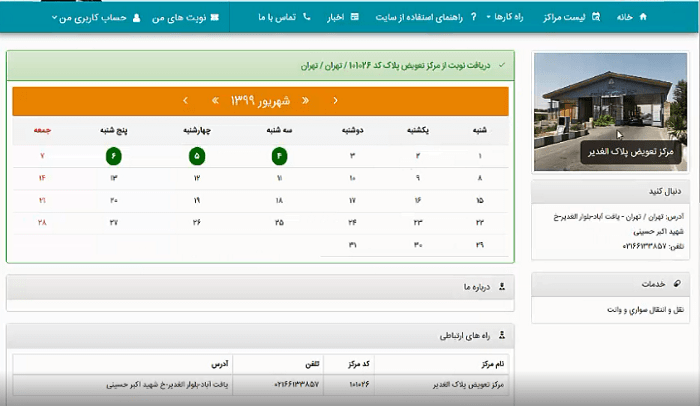The height and width of the screenshot is (406, 700).
Task: Open راهنمای استفاده از سایت page
Action: click(x=419, y=17)
